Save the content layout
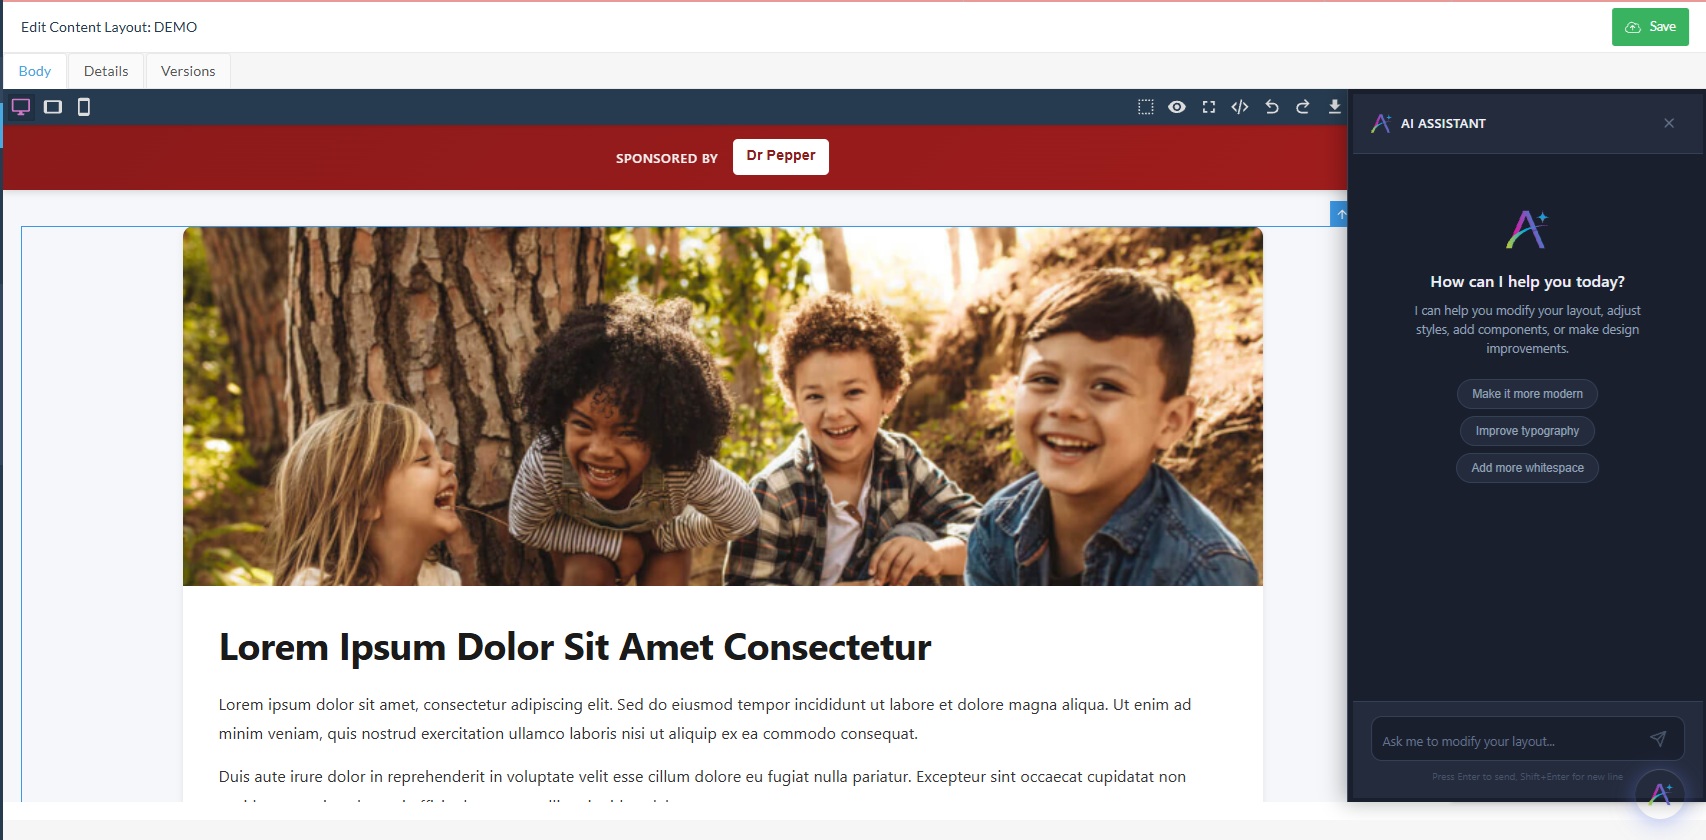1706x840 pixels. coord(1650,27)
